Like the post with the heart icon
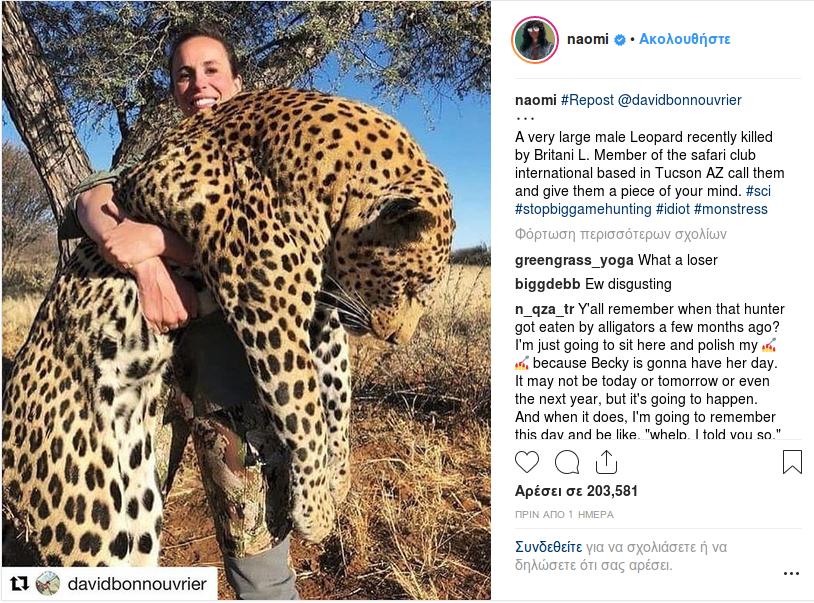Viewport: 814px width, 603px height. click(527, 462)
